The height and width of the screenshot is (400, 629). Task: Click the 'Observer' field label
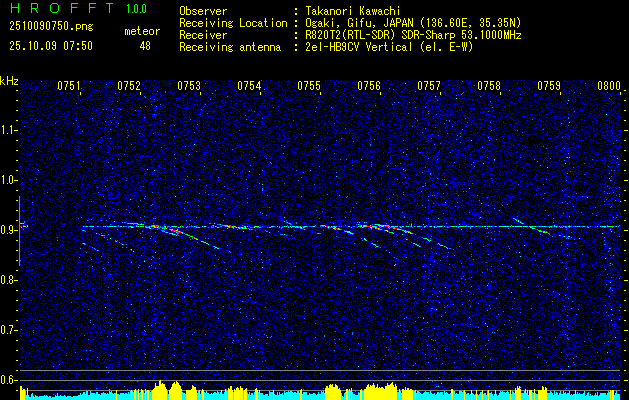(x=203, y=11)
